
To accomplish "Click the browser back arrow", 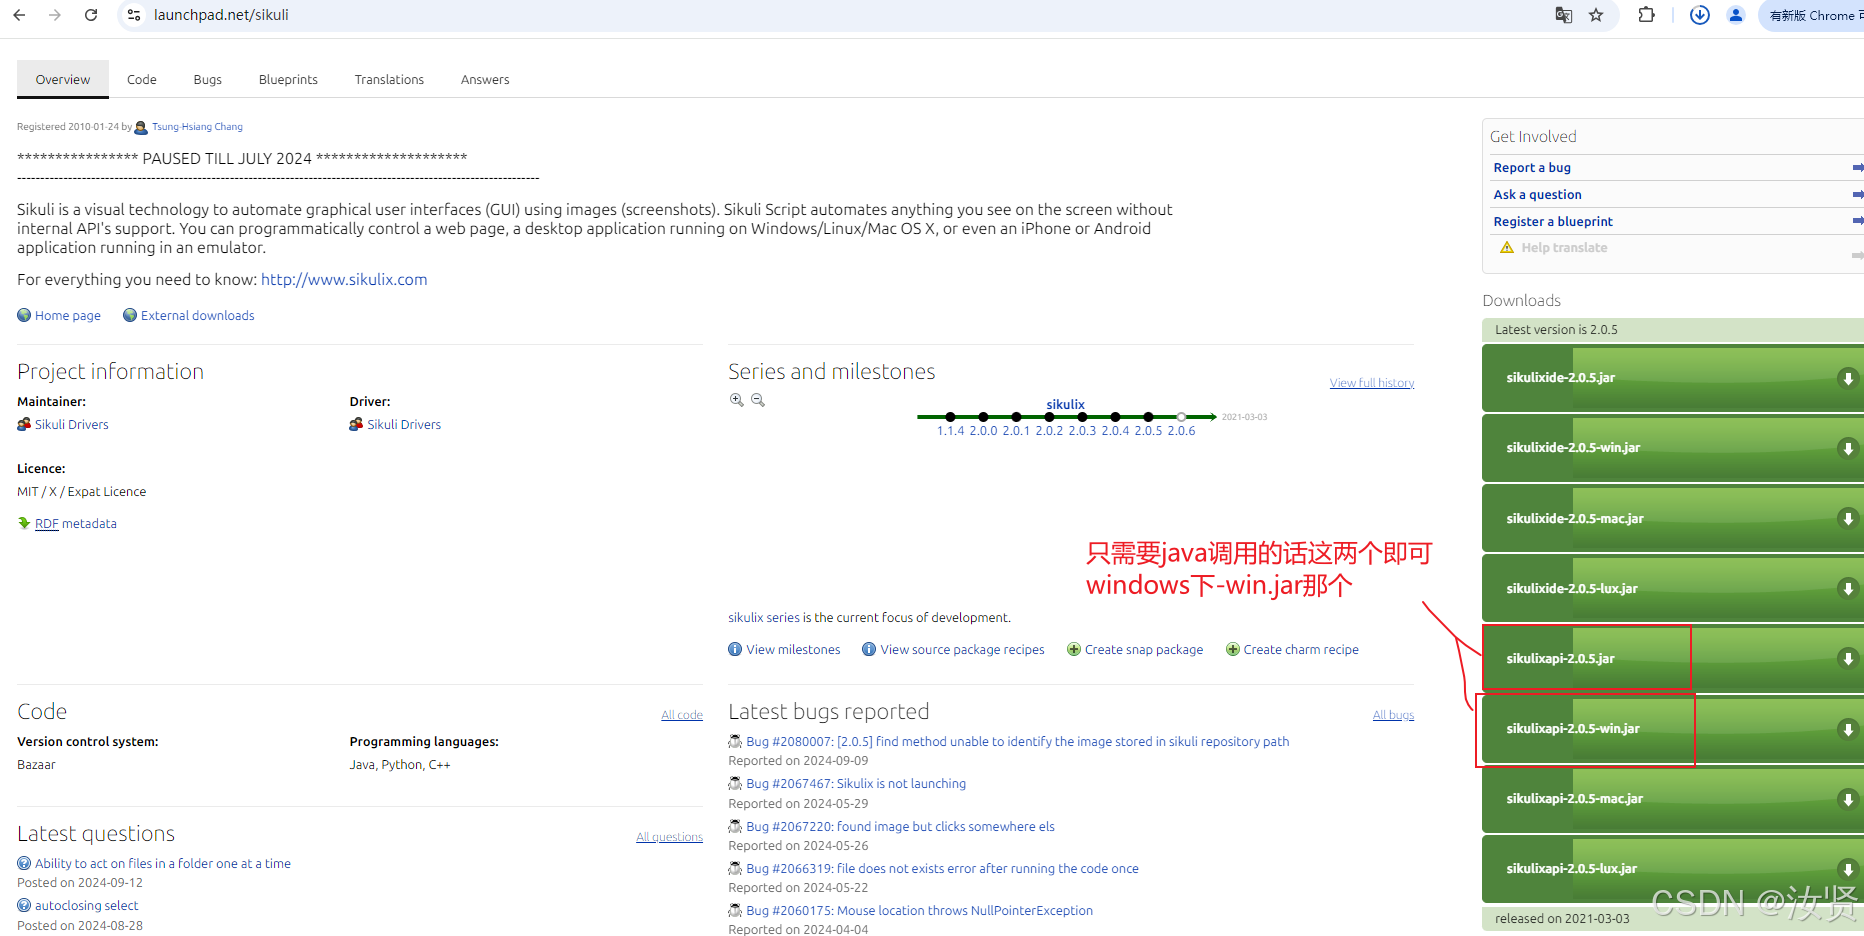I will coord(19,15).
